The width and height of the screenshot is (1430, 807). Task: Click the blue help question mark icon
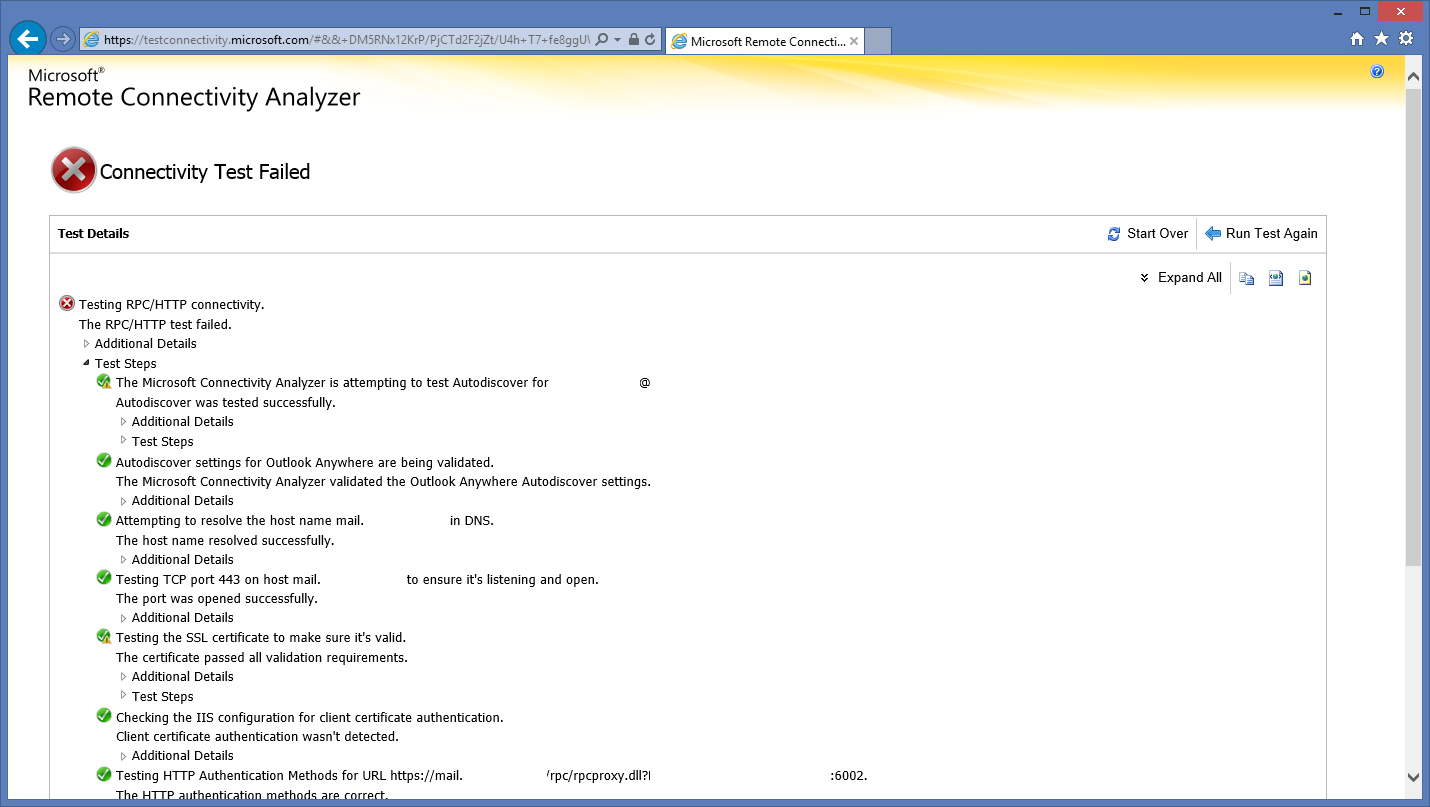point(1377,71)
